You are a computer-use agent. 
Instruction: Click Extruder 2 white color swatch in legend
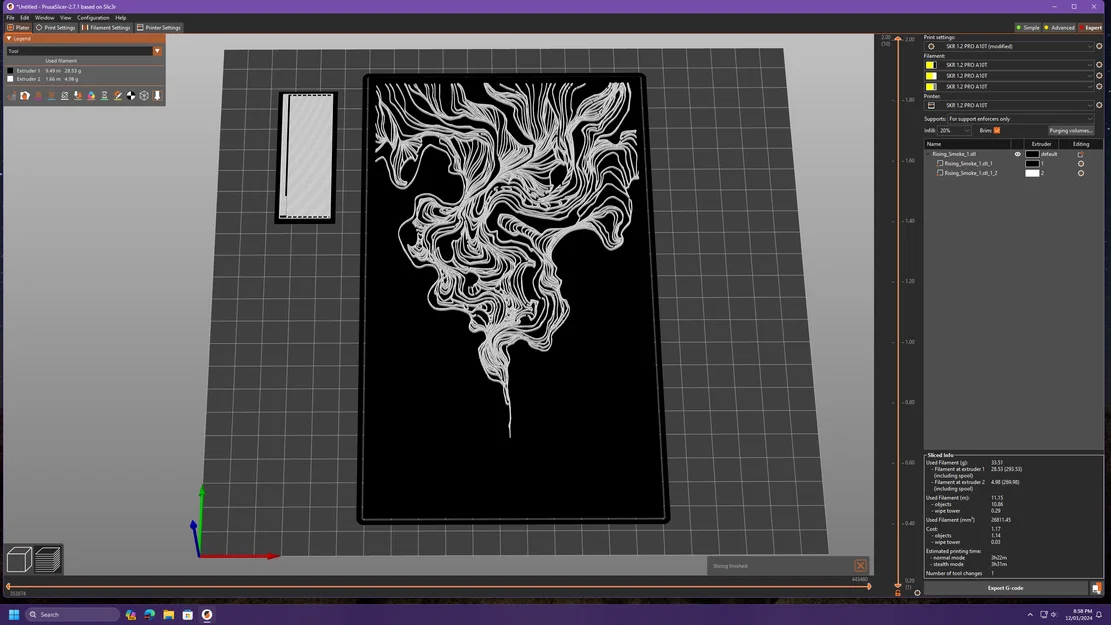pos(10,79)
